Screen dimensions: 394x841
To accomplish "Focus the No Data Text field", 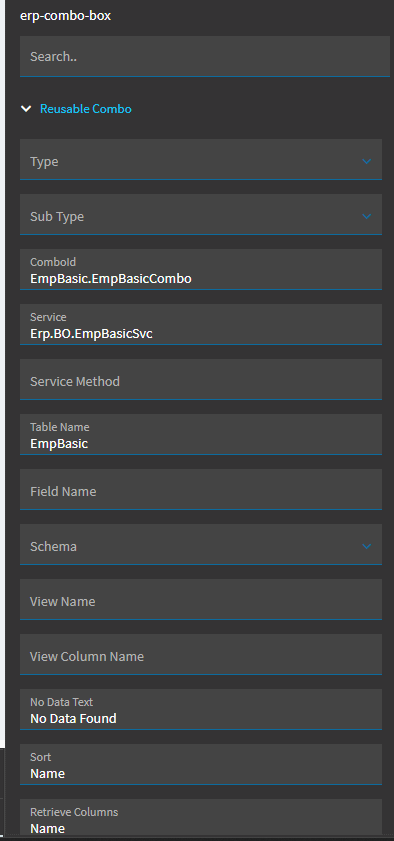I will coord(201,709).
